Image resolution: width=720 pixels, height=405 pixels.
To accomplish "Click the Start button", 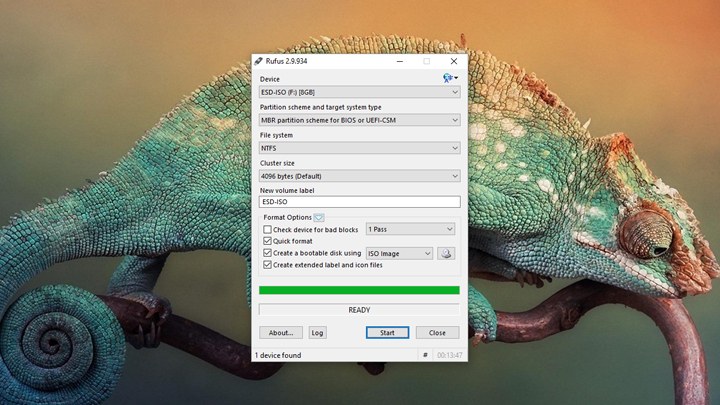I will (x=387, y=332).
